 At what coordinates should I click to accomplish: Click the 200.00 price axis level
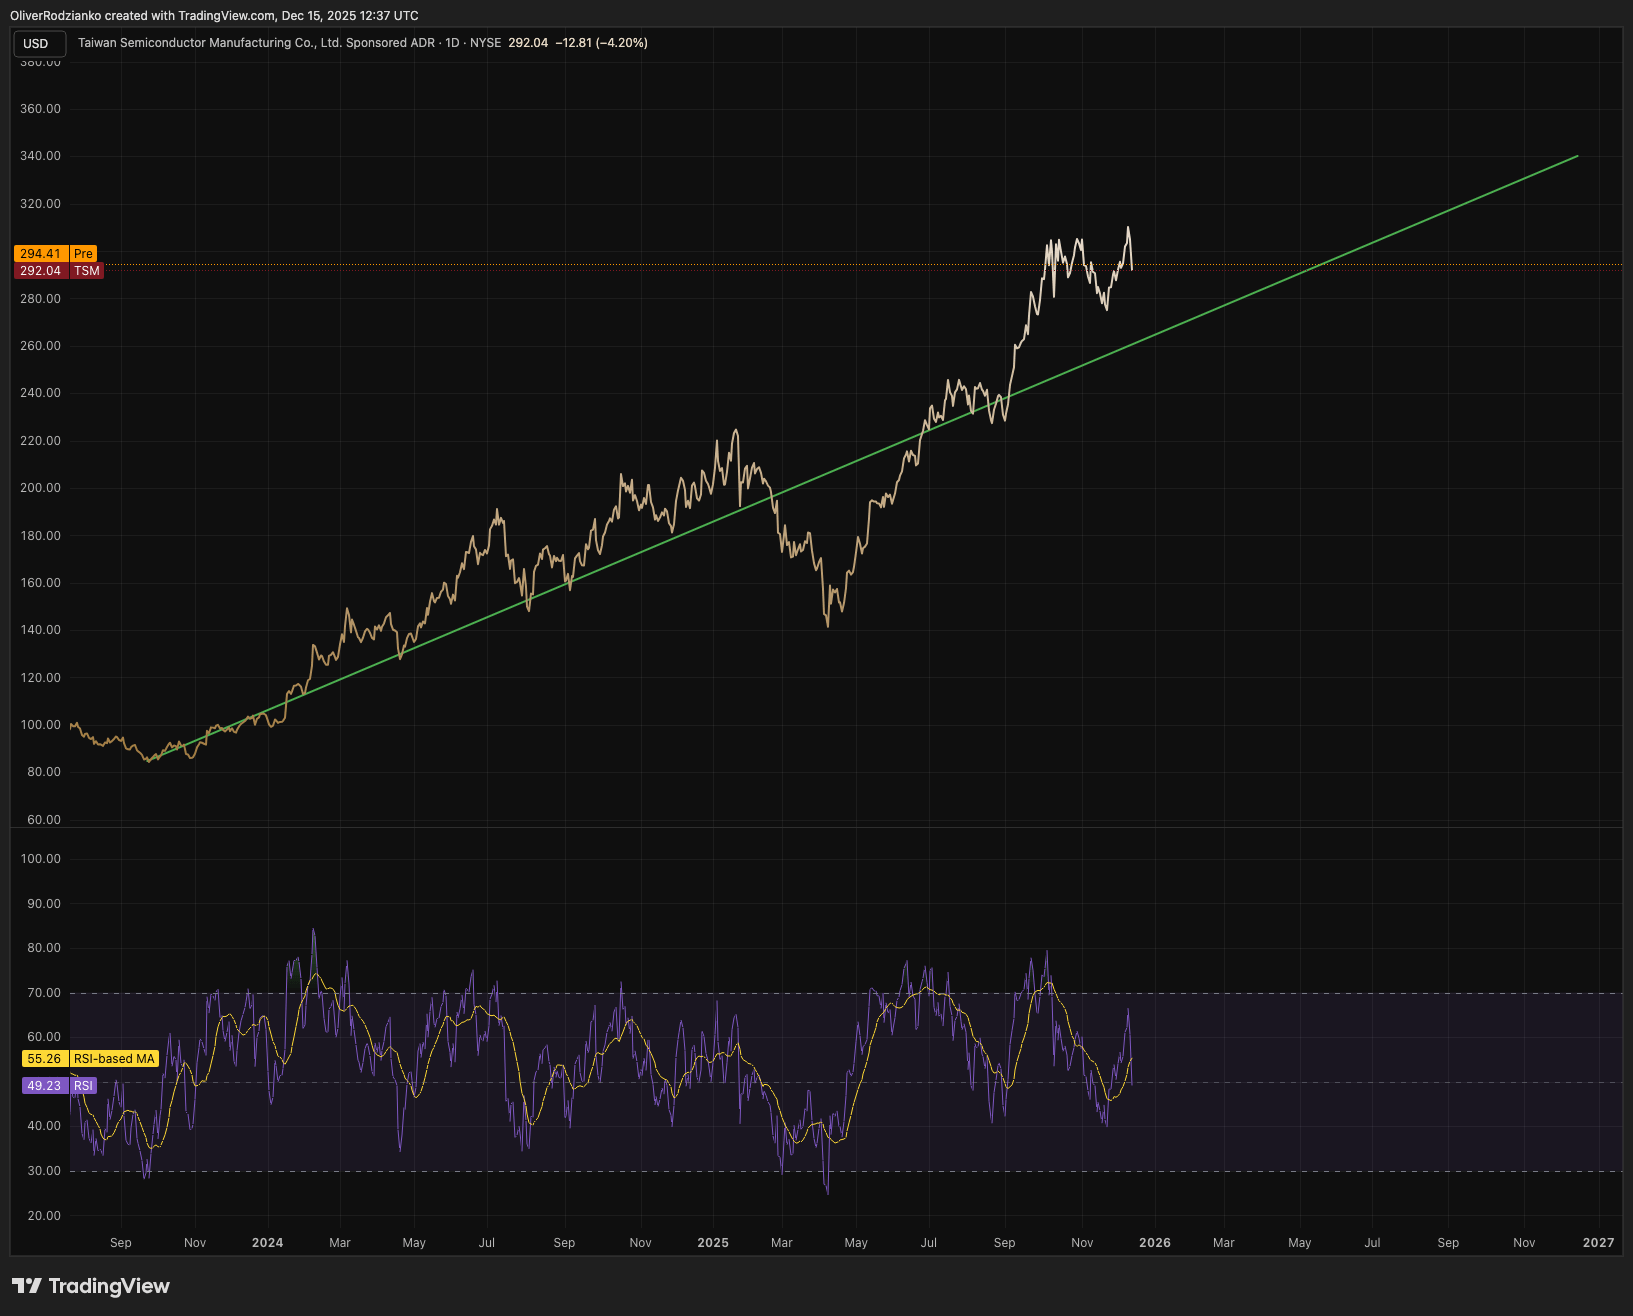pos(41,488)
